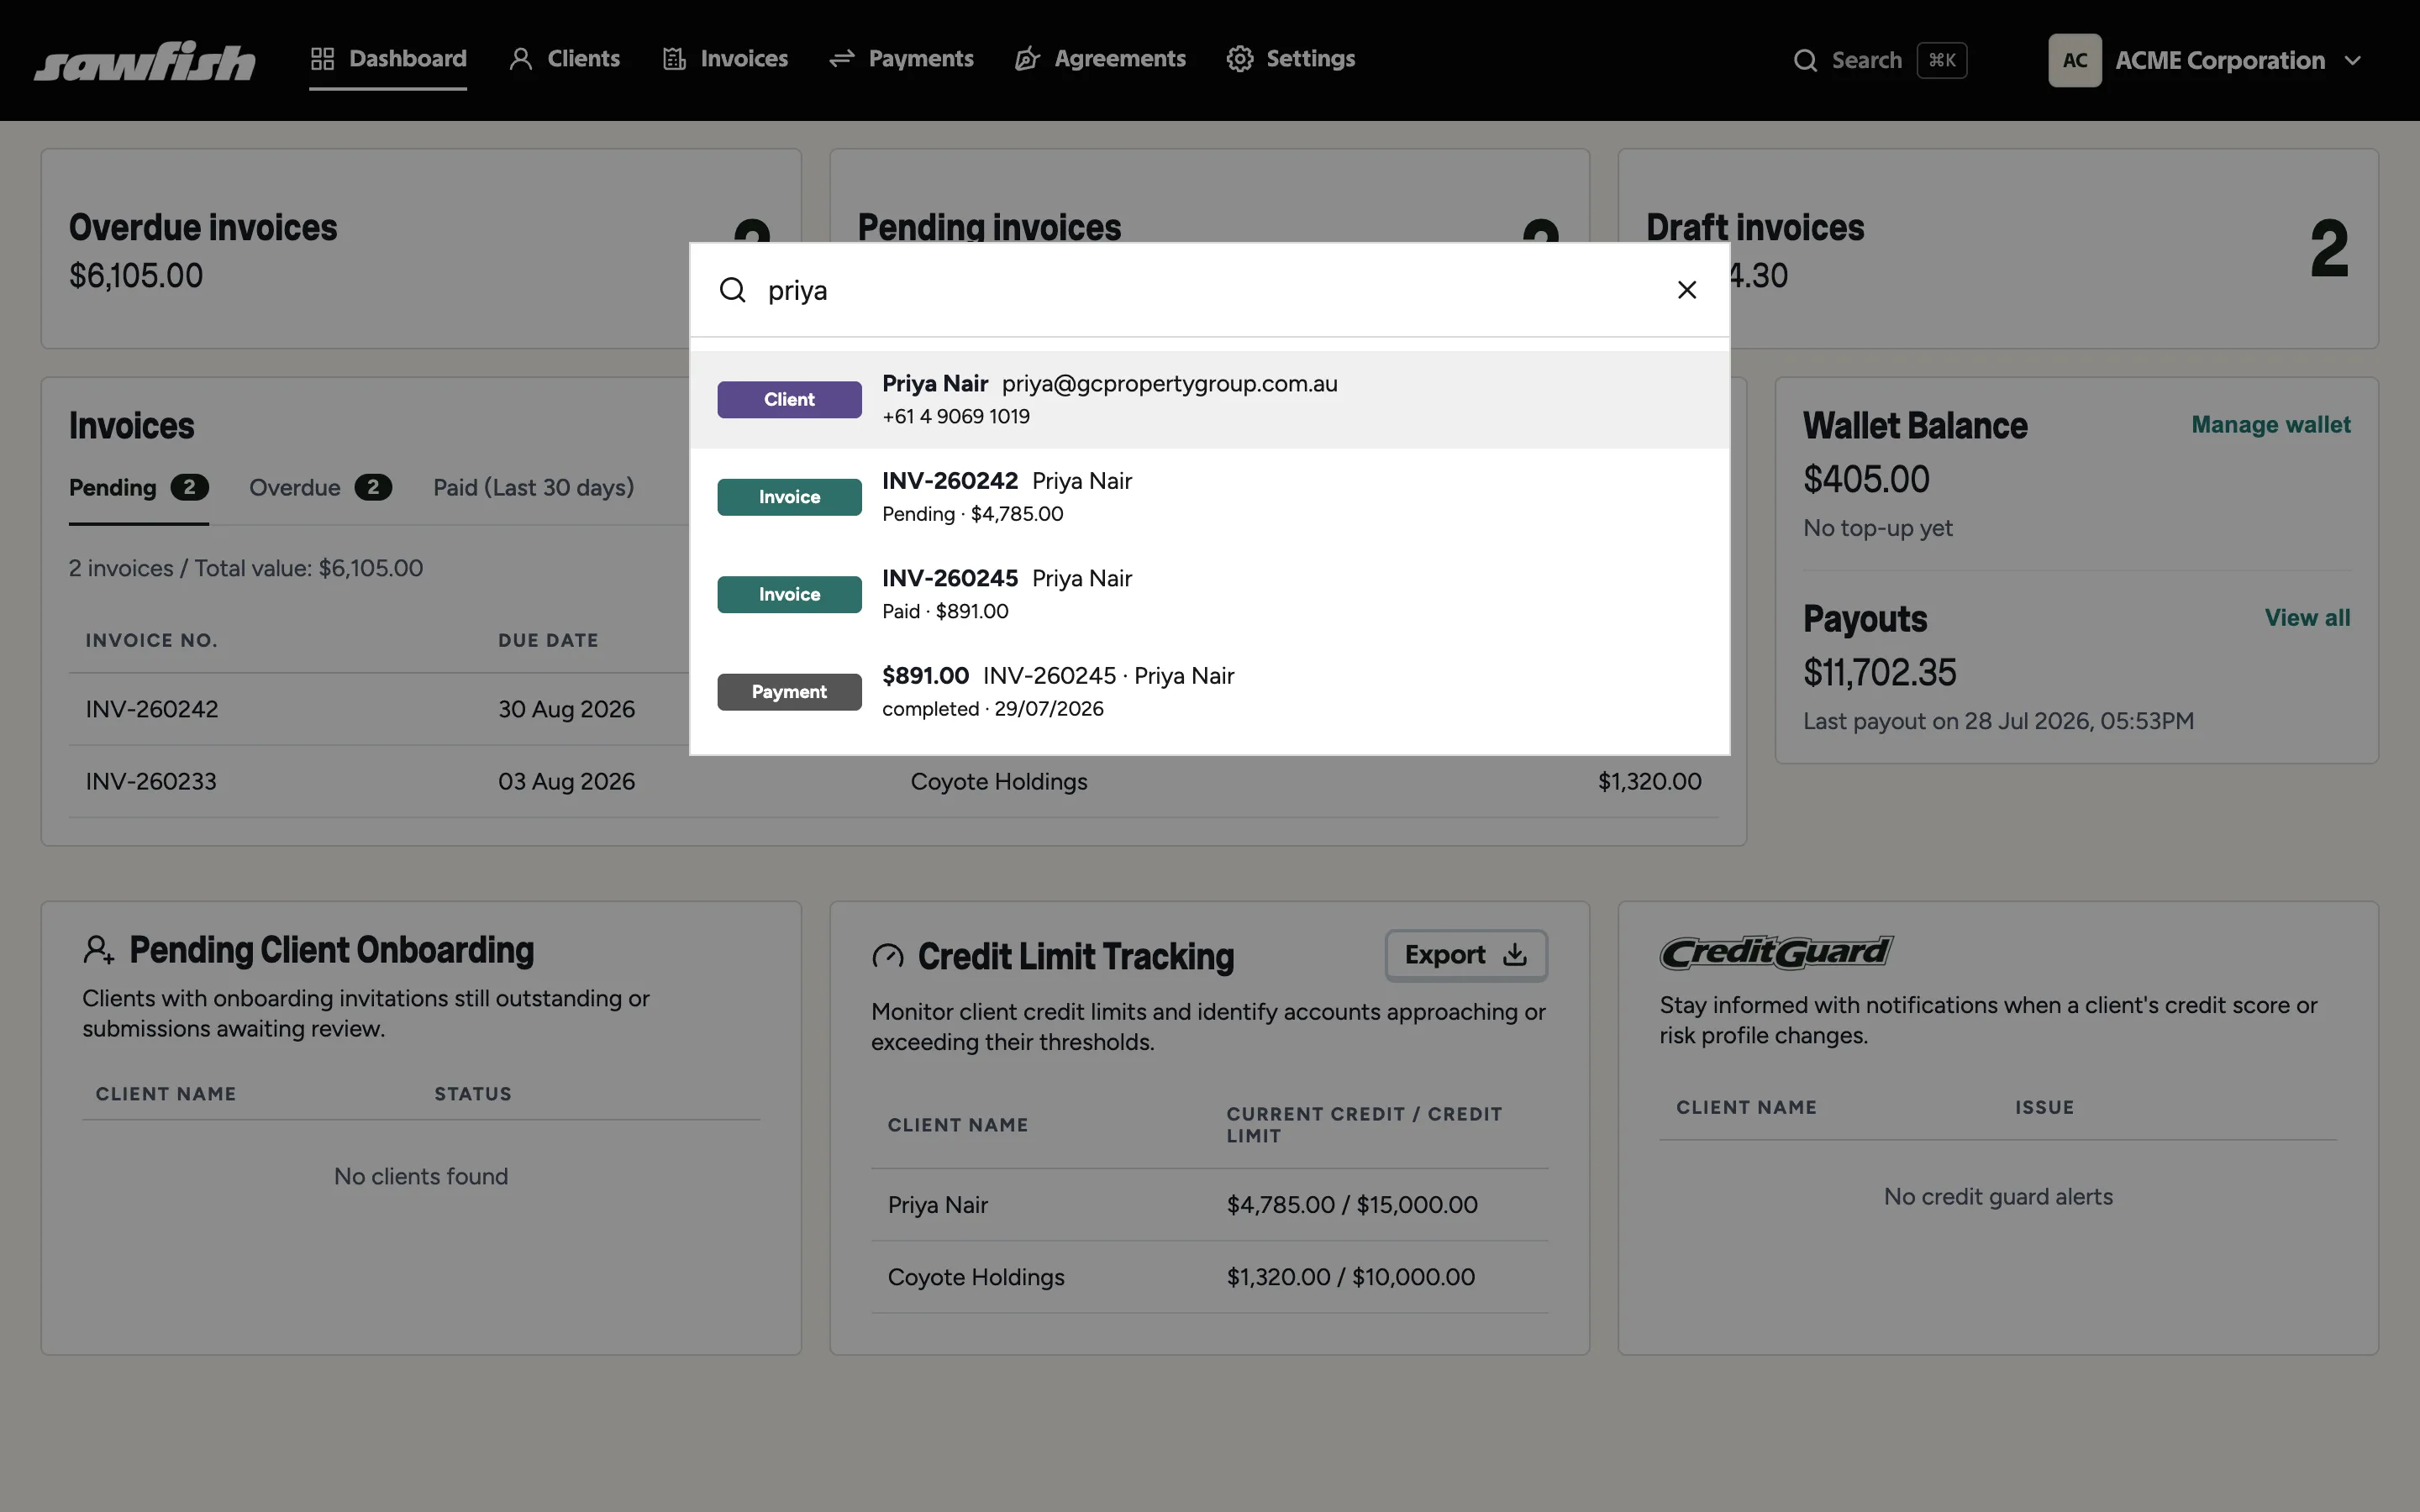Open the INV-260242 pending invoice result
The width and height of the screenshot is (2420, 1512).
coord(1210,496)
